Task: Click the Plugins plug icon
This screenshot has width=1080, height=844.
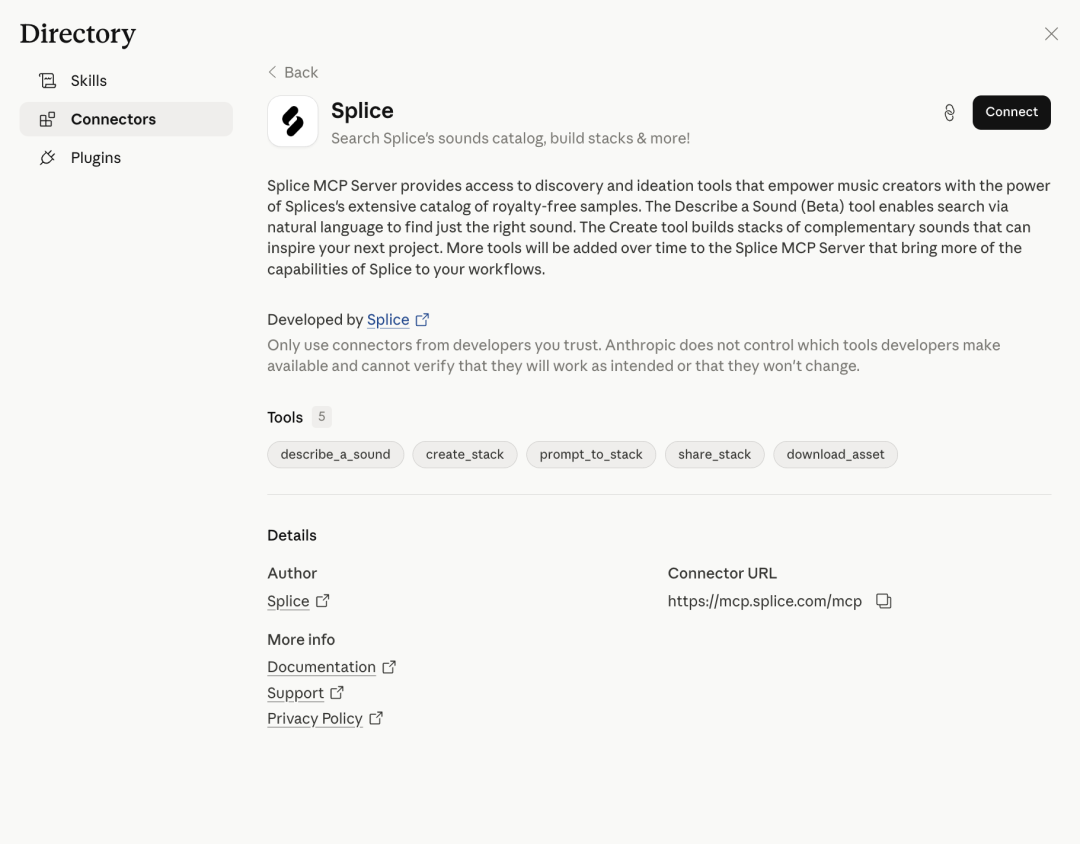Action: coord(47,158)
